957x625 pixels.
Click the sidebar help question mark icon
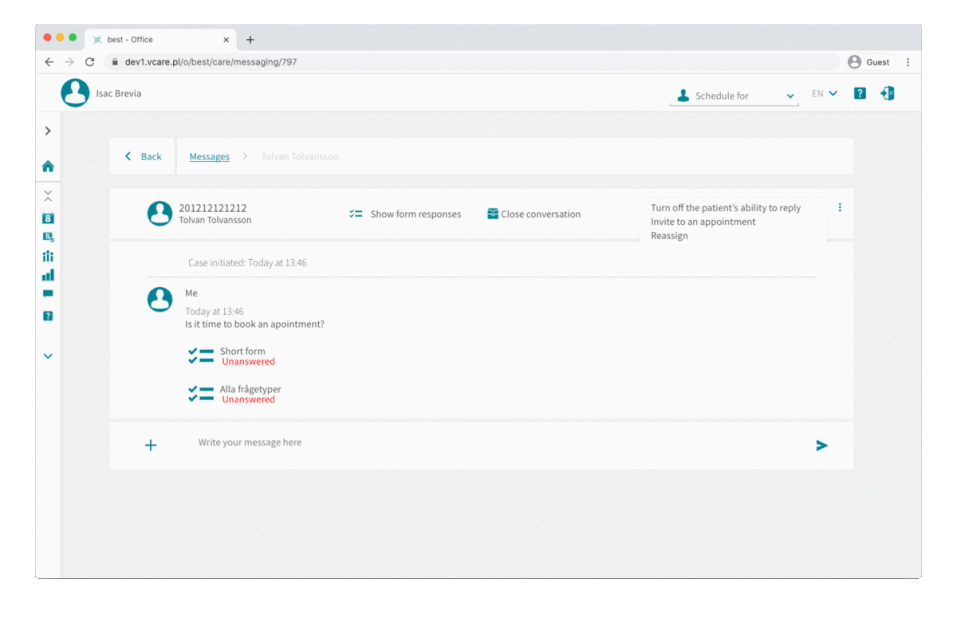tap(48, 316)
